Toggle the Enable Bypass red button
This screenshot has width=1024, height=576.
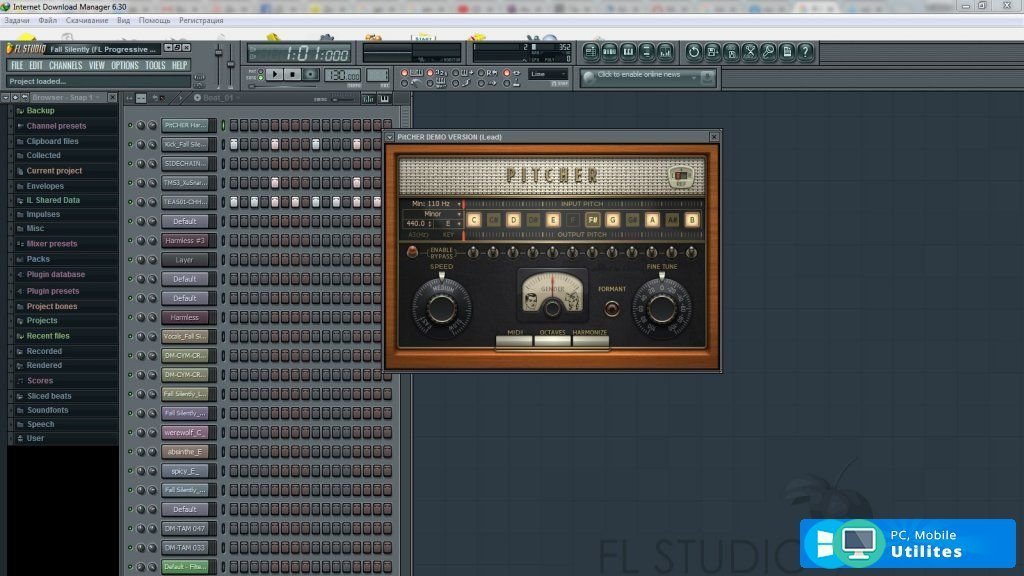pos(412,252)
